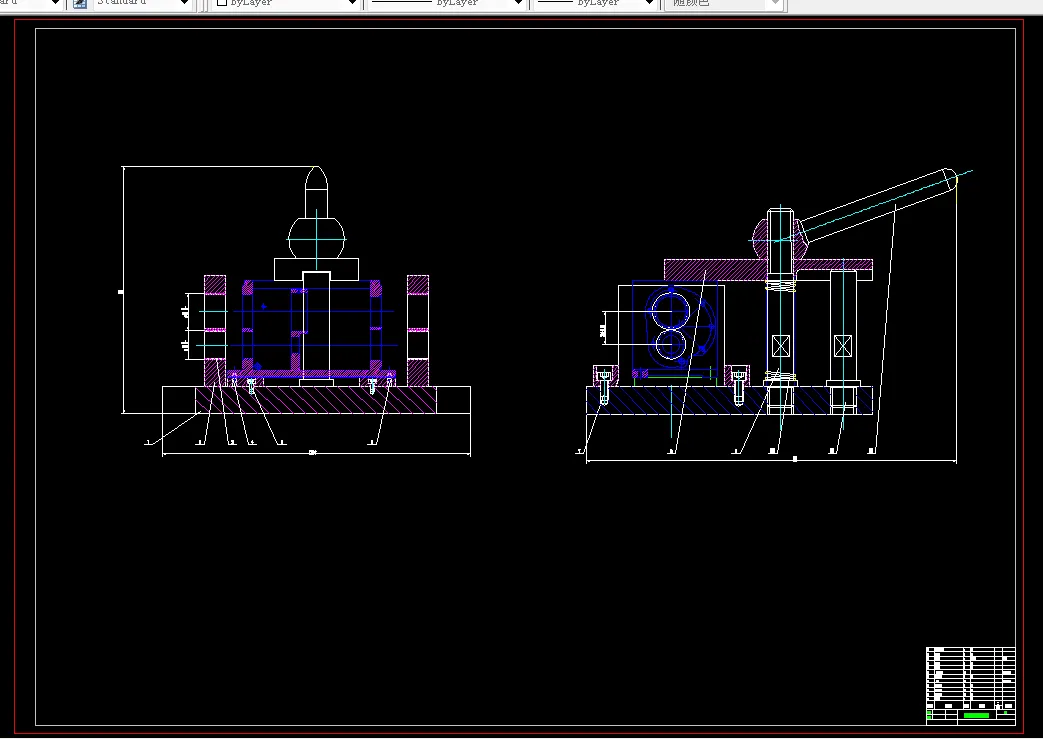Select the parts list table in title block
This screenshot has height=739, width=1043.
pos(970,678)
